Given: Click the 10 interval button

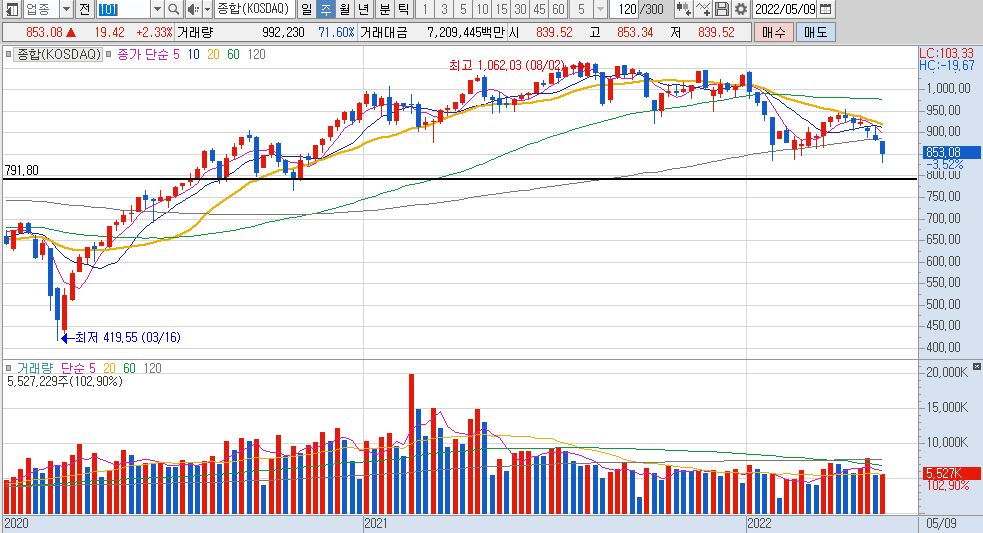Looking at the screenshot, I should [482, 9].
